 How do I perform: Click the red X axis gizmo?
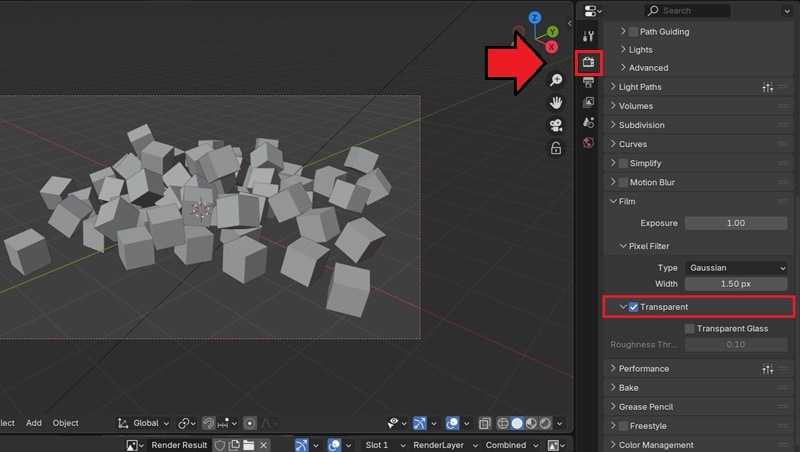tap(551, 47)
